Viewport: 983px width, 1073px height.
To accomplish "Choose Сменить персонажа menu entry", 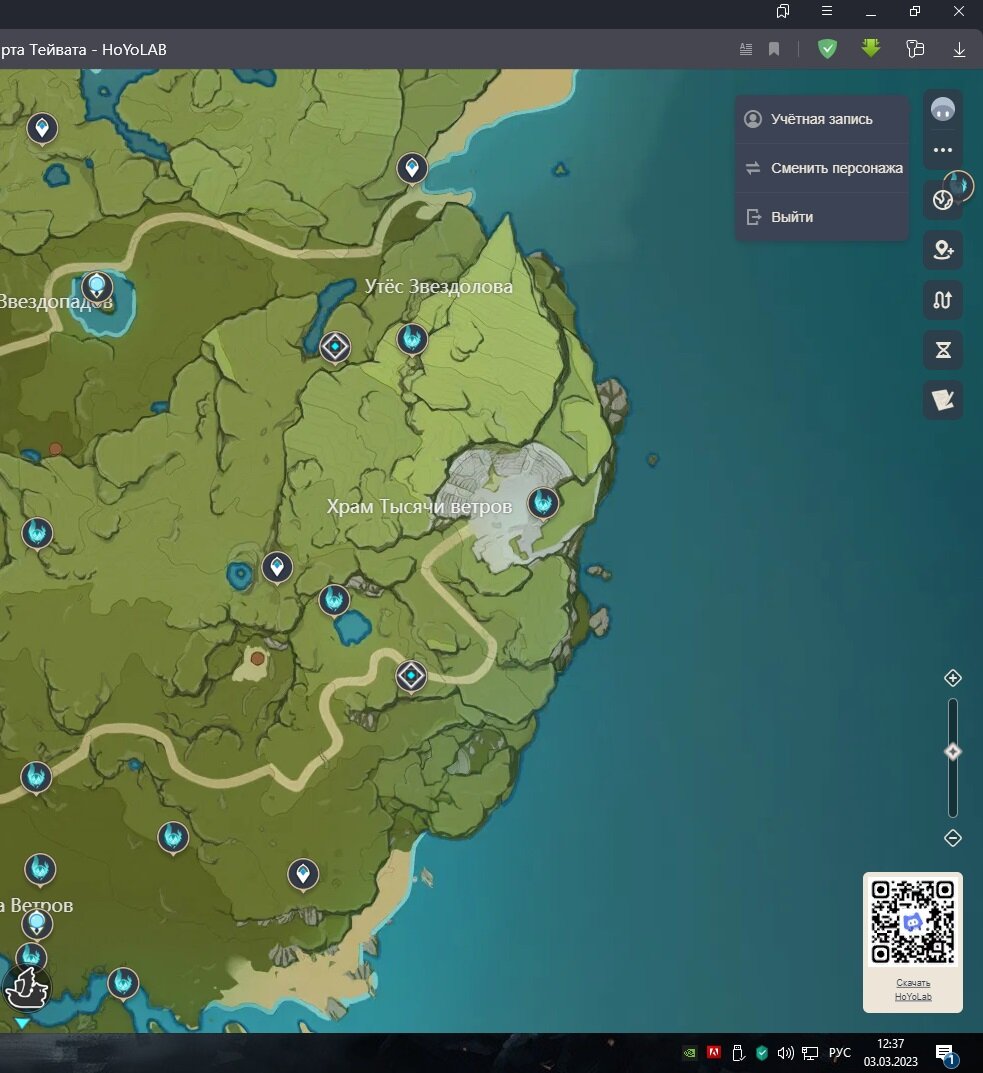I will pyautogui.click(x=821, y=168).
